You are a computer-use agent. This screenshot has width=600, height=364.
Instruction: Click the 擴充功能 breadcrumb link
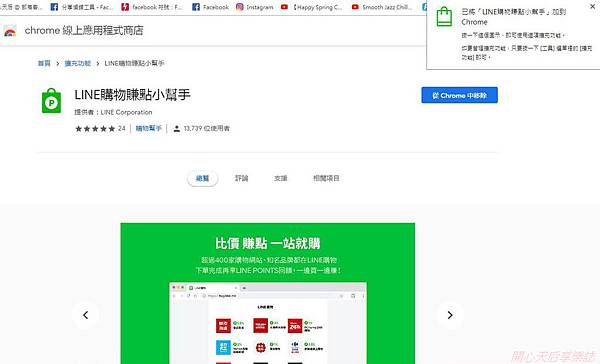(78, 63)
